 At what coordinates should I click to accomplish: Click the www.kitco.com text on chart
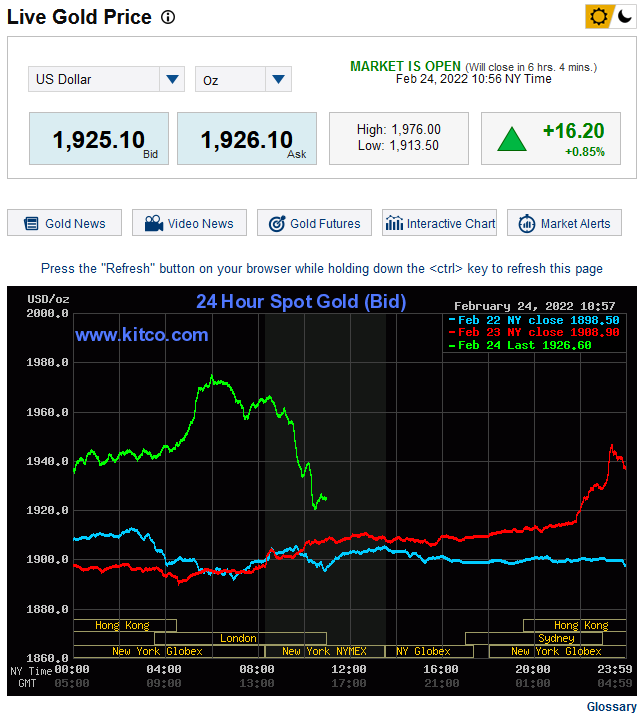[142, 335]
